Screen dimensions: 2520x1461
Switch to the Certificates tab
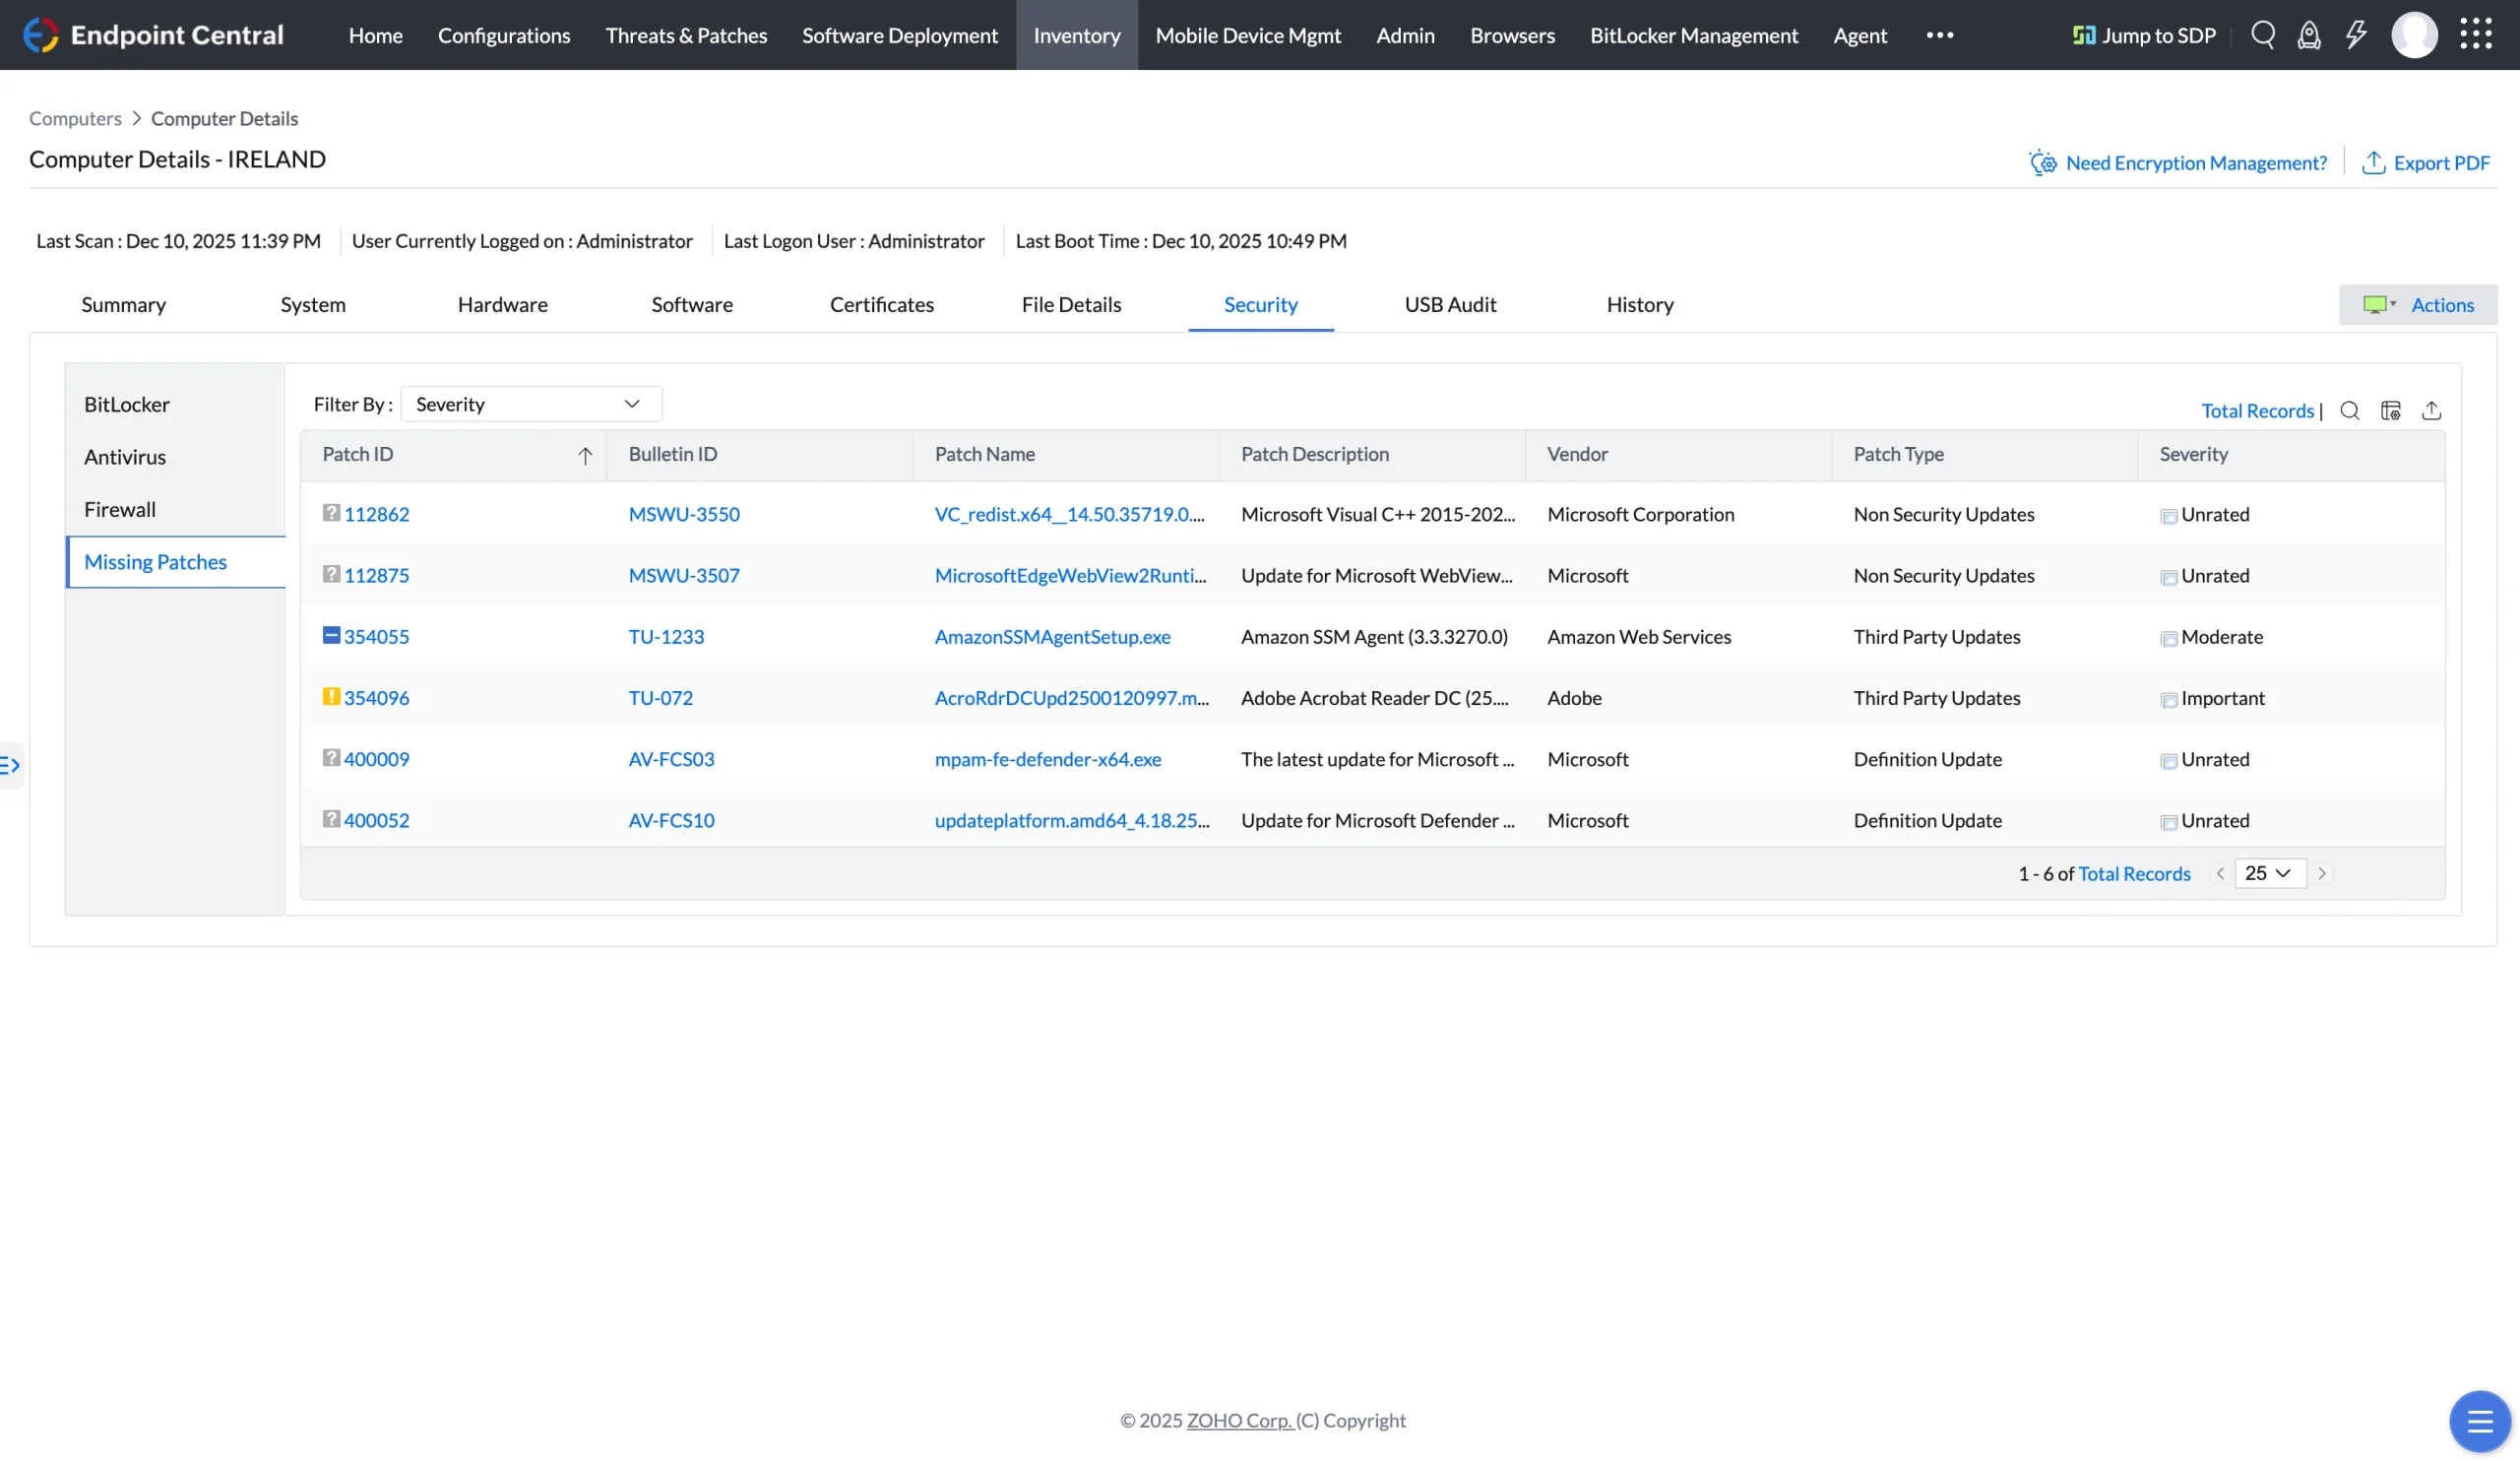pyautogui.click(x=881, y=305)
